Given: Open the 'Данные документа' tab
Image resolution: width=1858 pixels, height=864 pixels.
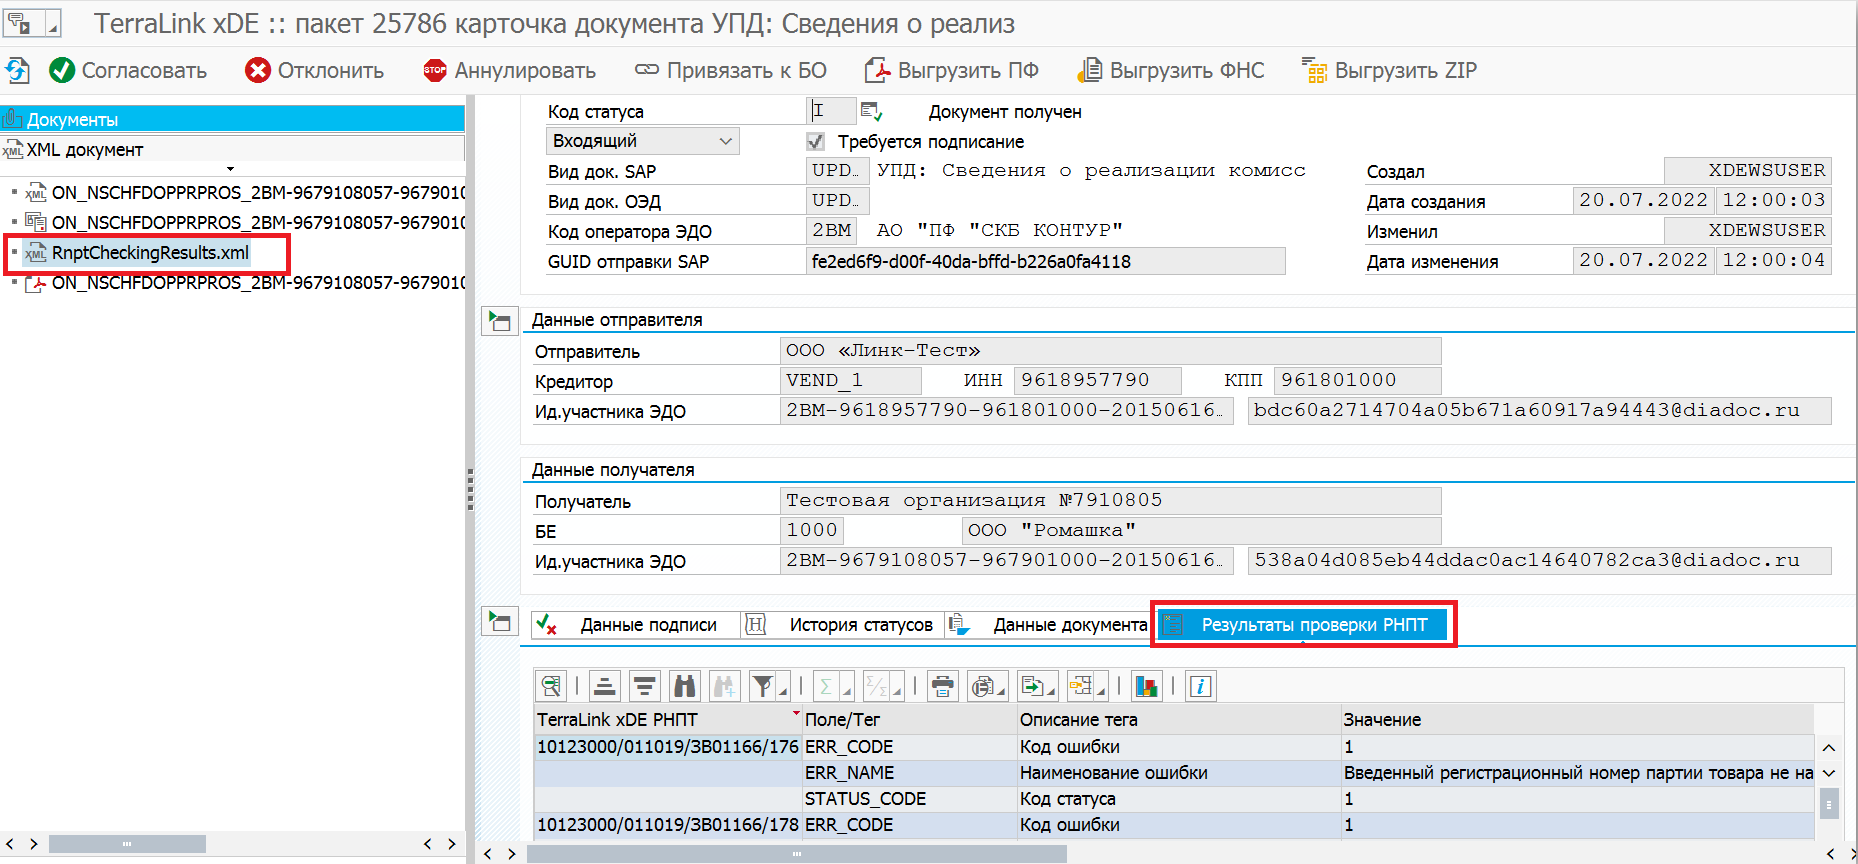Looking at the screenshot, I should 1069,625.
